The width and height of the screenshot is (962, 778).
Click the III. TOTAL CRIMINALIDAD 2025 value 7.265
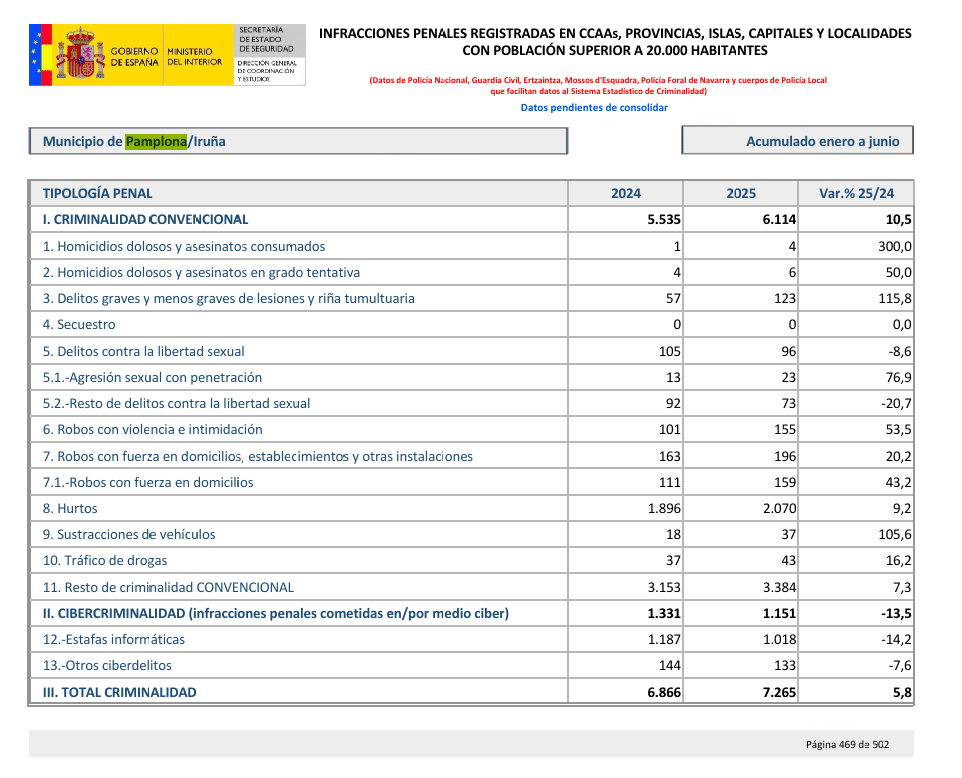[778, 692]
